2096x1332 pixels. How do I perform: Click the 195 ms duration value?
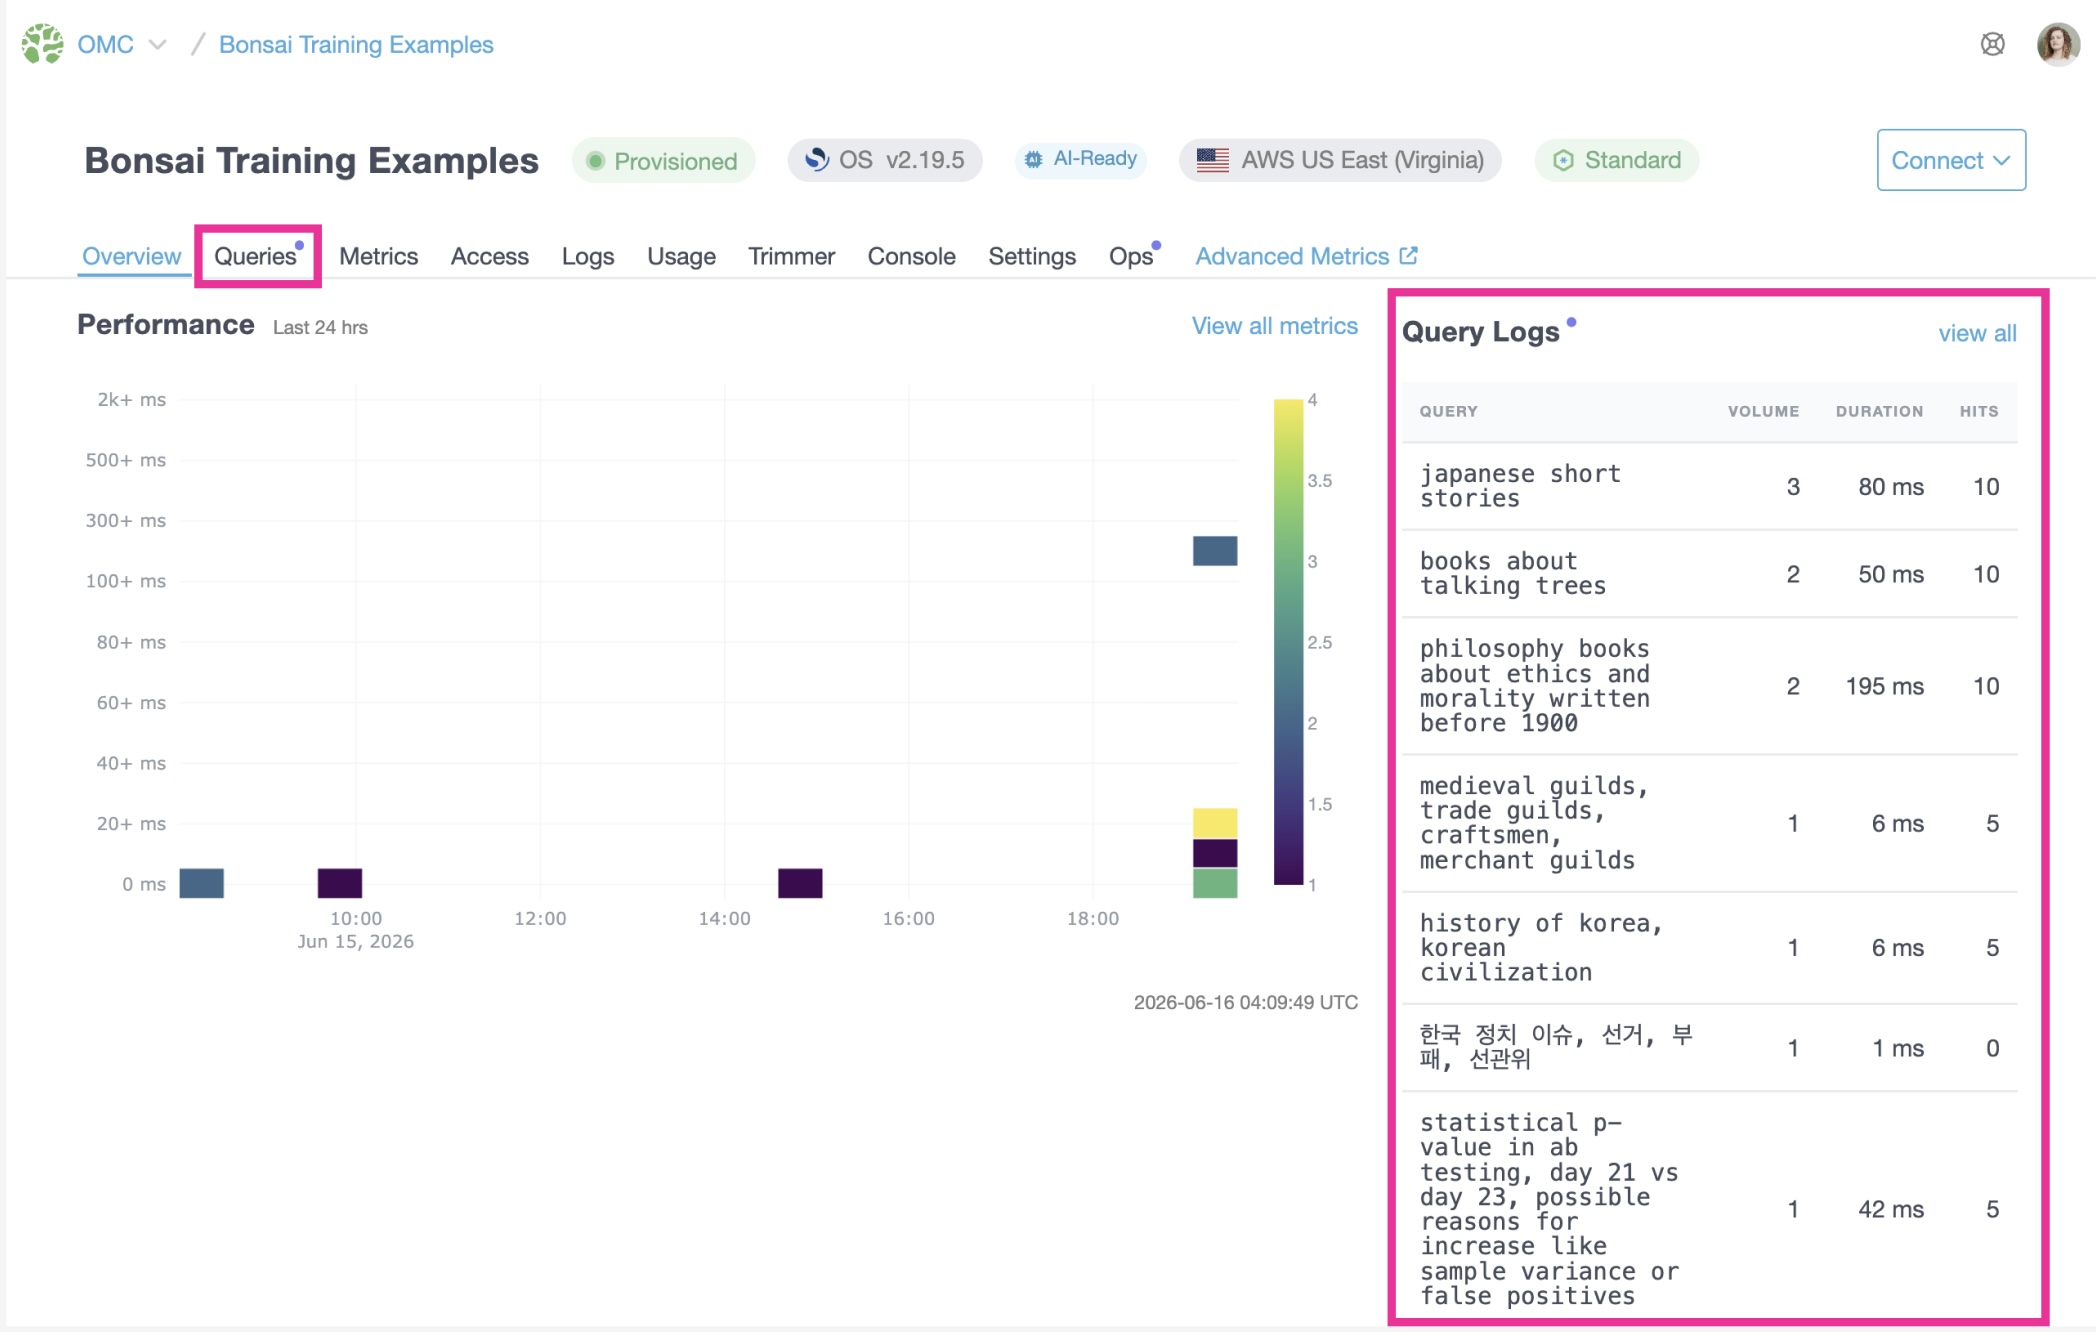1884,686
